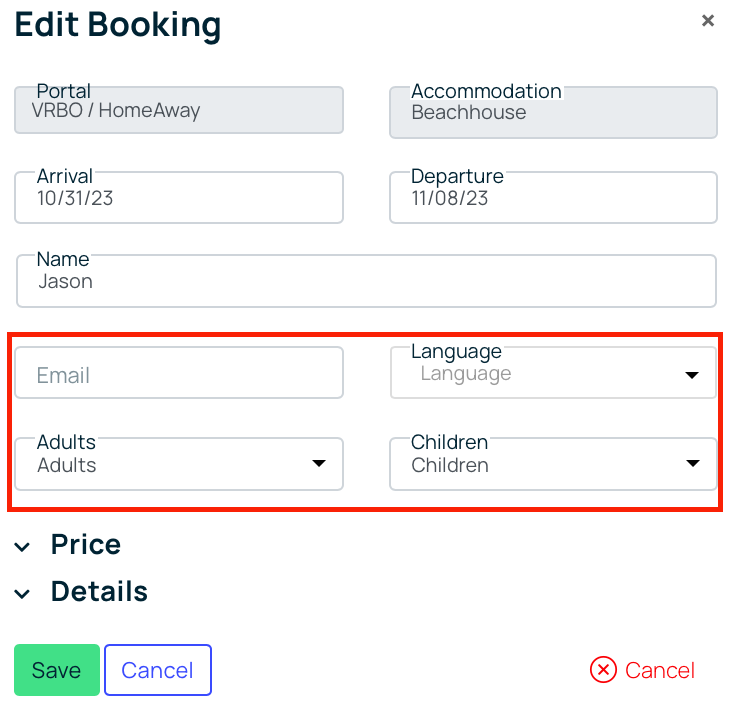The height and width of the screenshot is (712, 732).
Task: Click the green Save button
Action: coord(57,670)
